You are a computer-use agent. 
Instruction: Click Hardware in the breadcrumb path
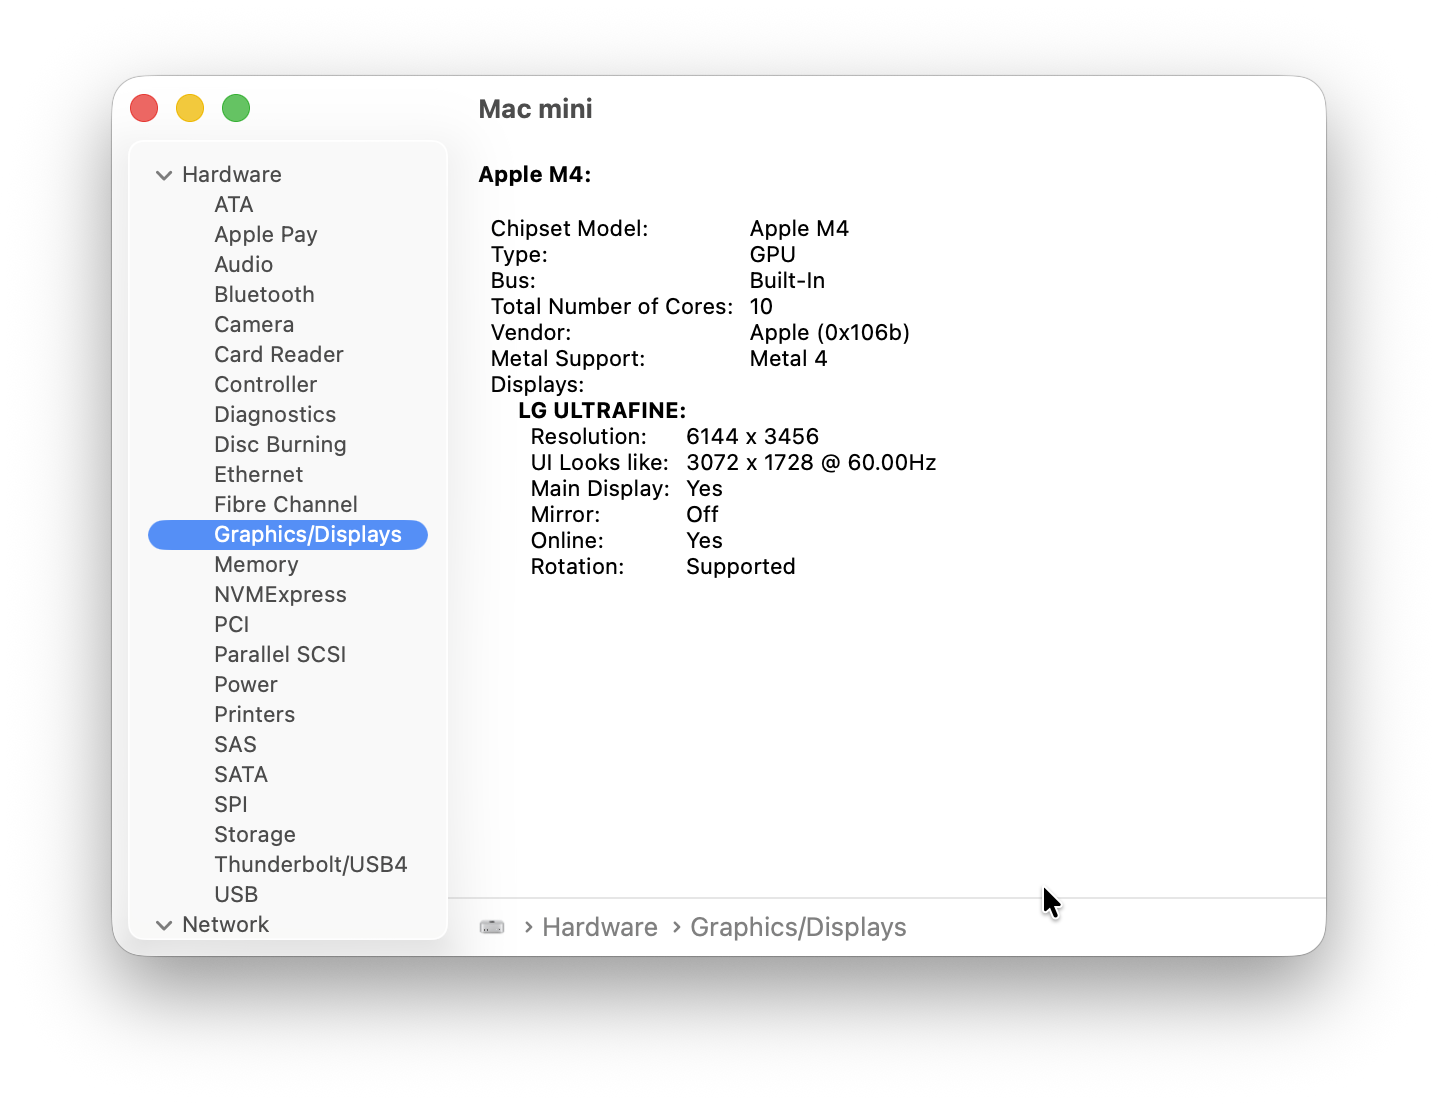pyautogui.click(x=599, y=927)
